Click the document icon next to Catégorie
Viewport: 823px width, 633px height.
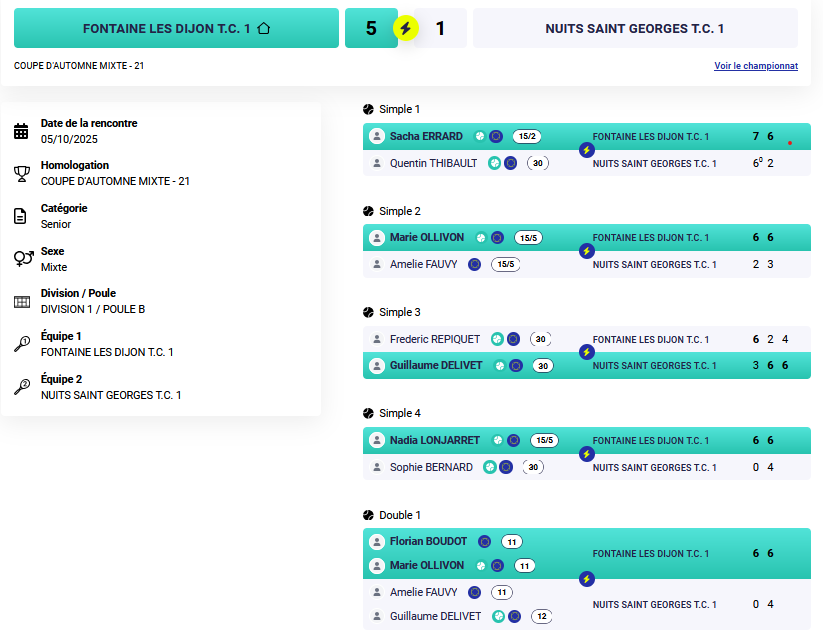[x=21, y=216]
